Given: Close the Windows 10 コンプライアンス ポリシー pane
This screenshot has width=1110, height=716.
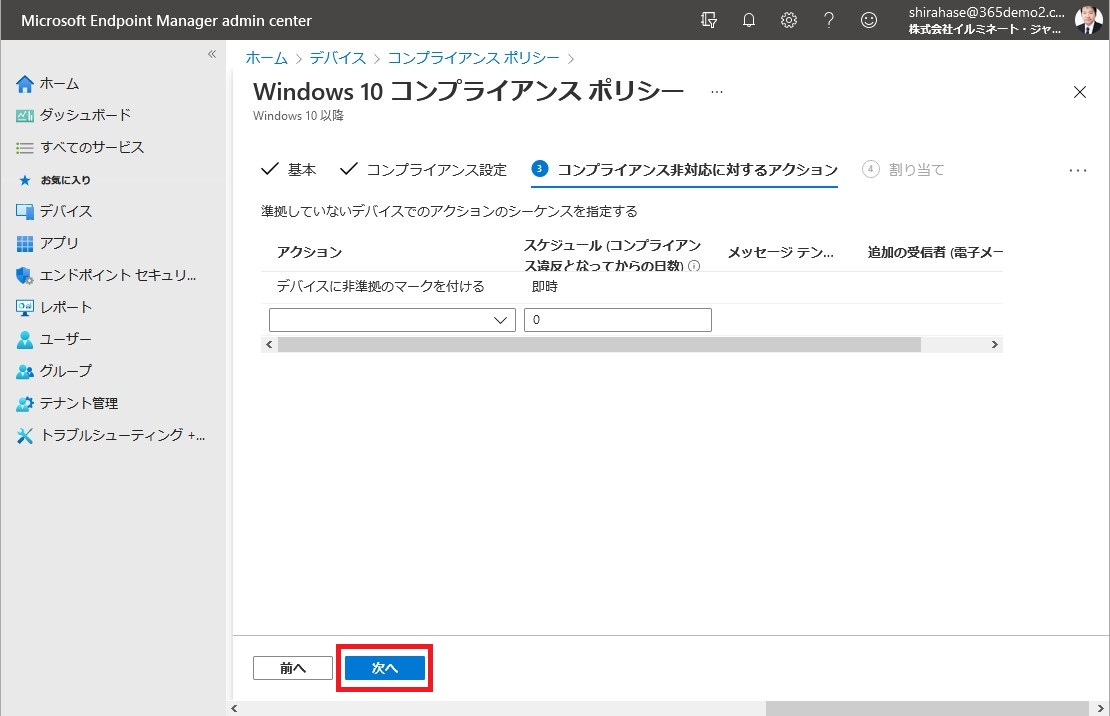Looking at the screenshot, I should (1080, 92).
